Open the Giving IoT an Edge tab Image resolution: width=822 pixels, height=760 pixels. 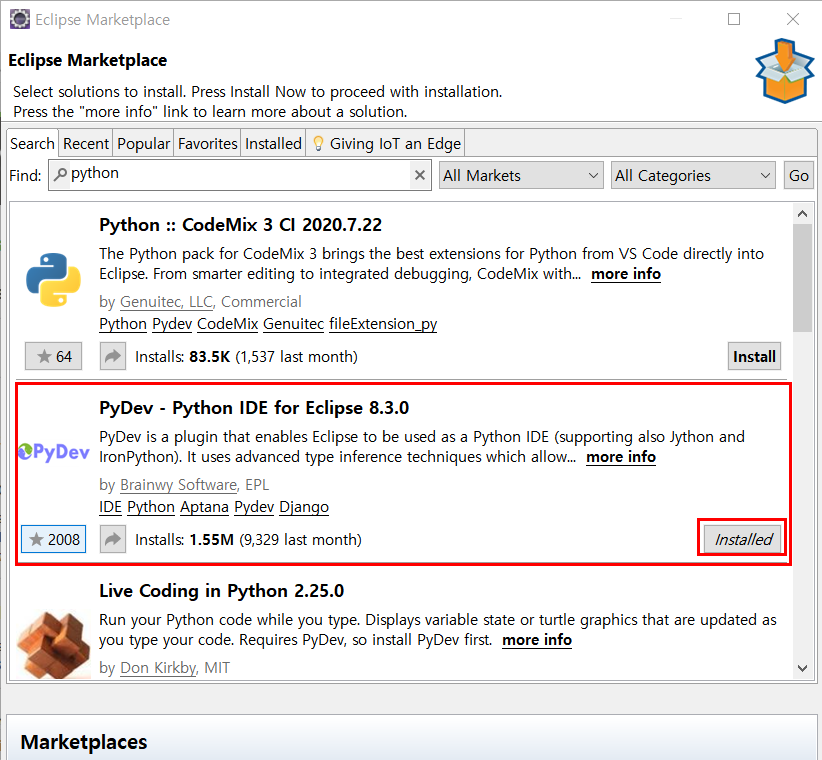[385, 144]
